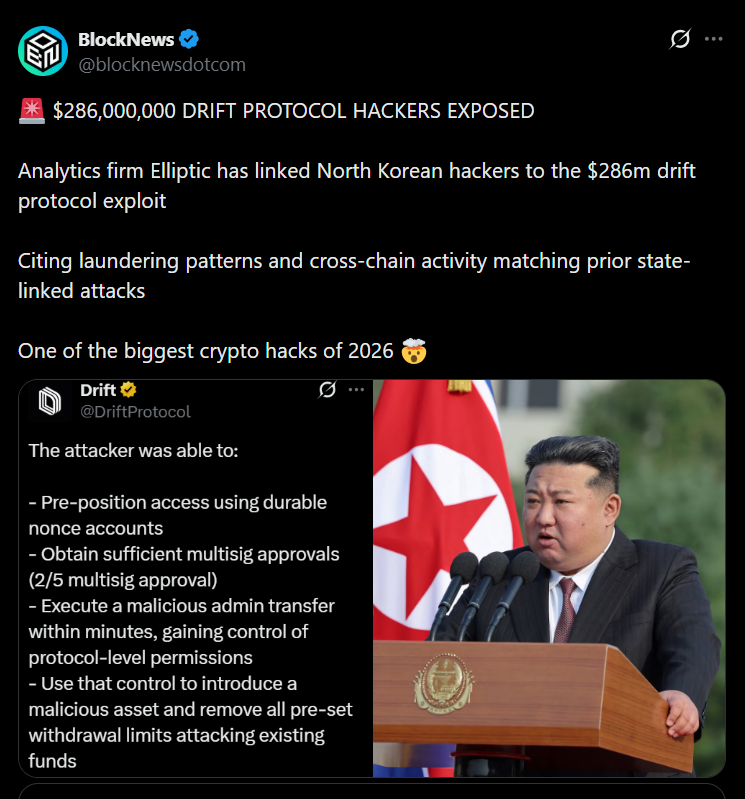Open the BlockNews profile avatar

[43, 51]
